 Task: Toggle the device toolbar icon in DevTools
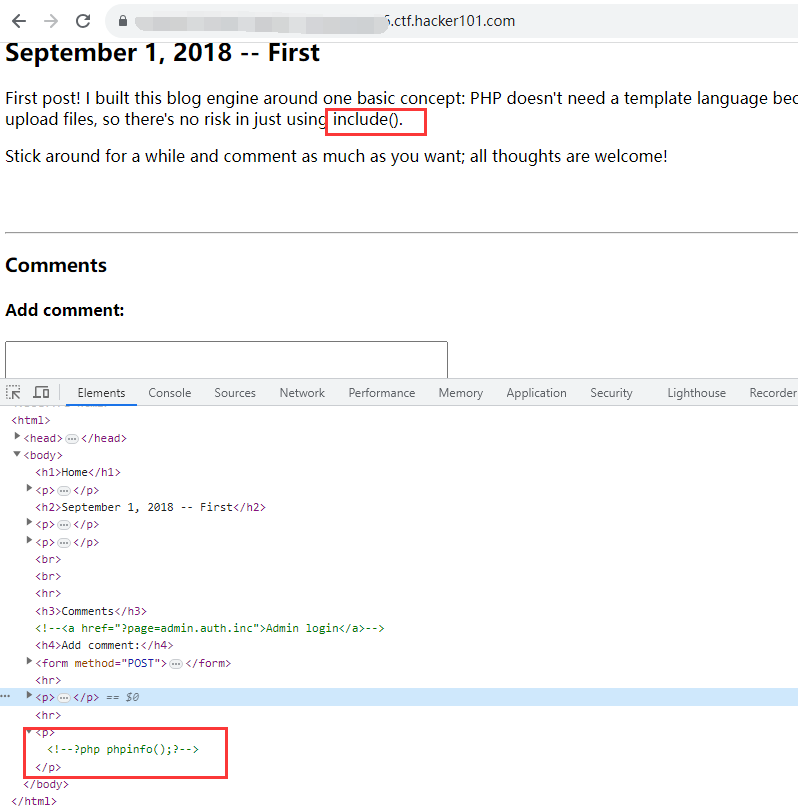(x=41, y=393)
